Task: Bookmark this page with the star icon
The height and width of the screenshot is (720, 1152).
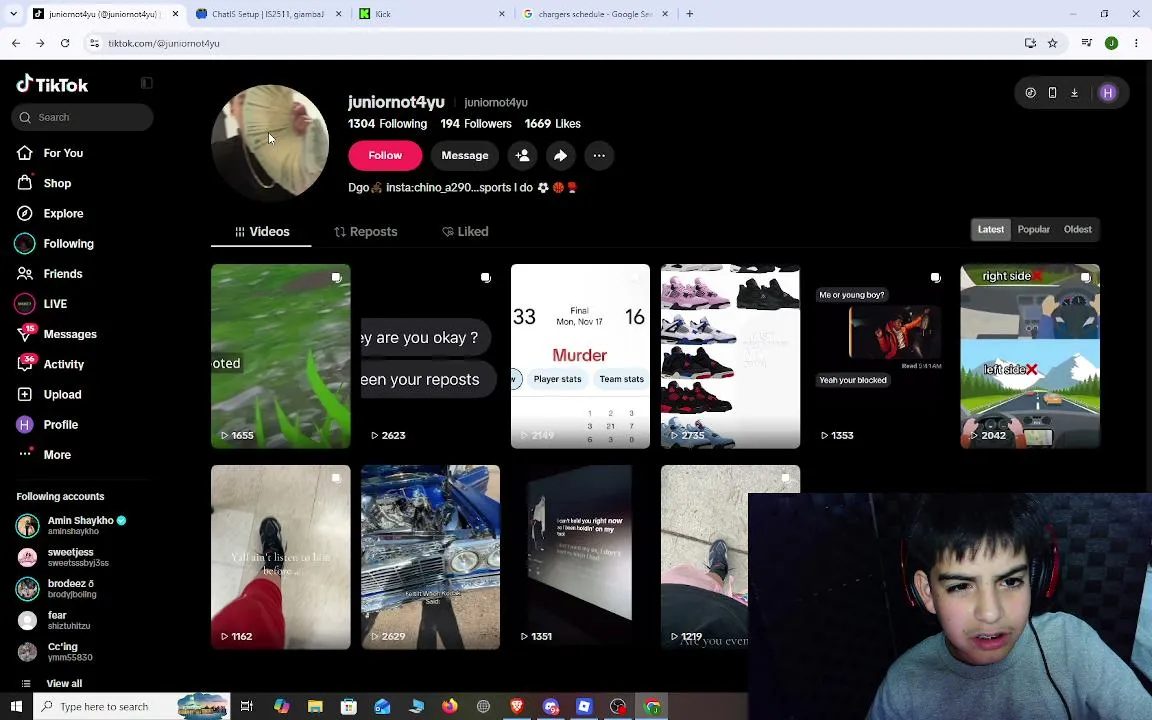Action: (1052, 43)
